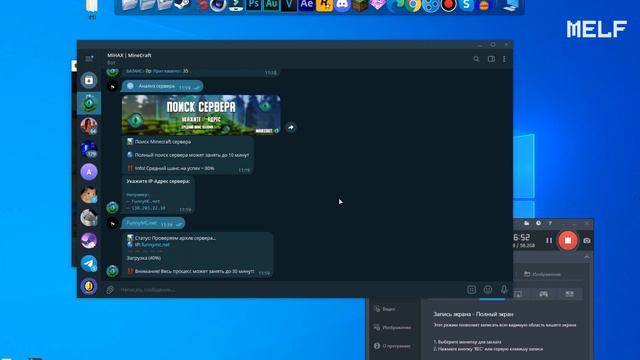Open the Funnymc.net link after 'IP:'
Viewport: 640px width, 360px height.
155,244
